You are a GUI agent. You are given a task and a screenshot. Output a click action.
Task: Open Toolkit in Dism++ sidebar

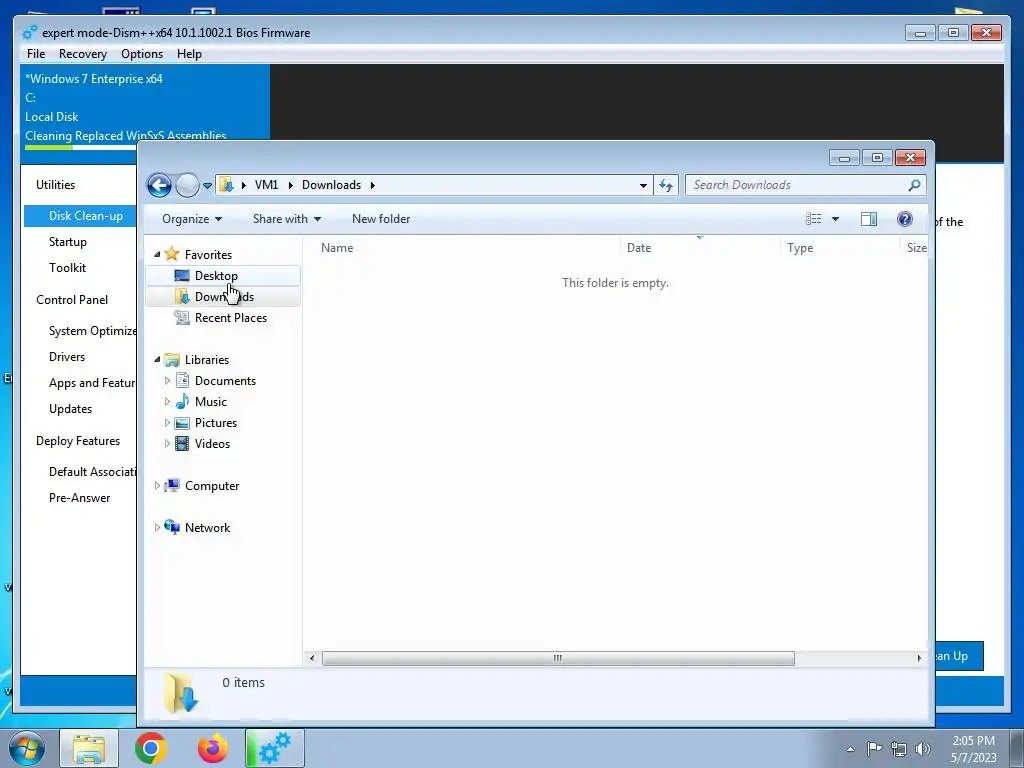point(67,268)
